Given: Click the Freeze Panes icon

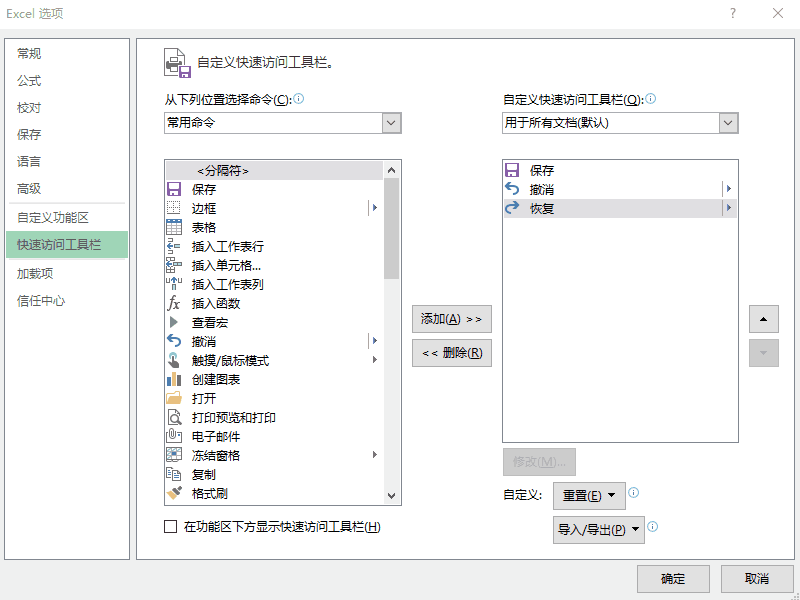Looking at the screenshot, I should click(174, 456).
